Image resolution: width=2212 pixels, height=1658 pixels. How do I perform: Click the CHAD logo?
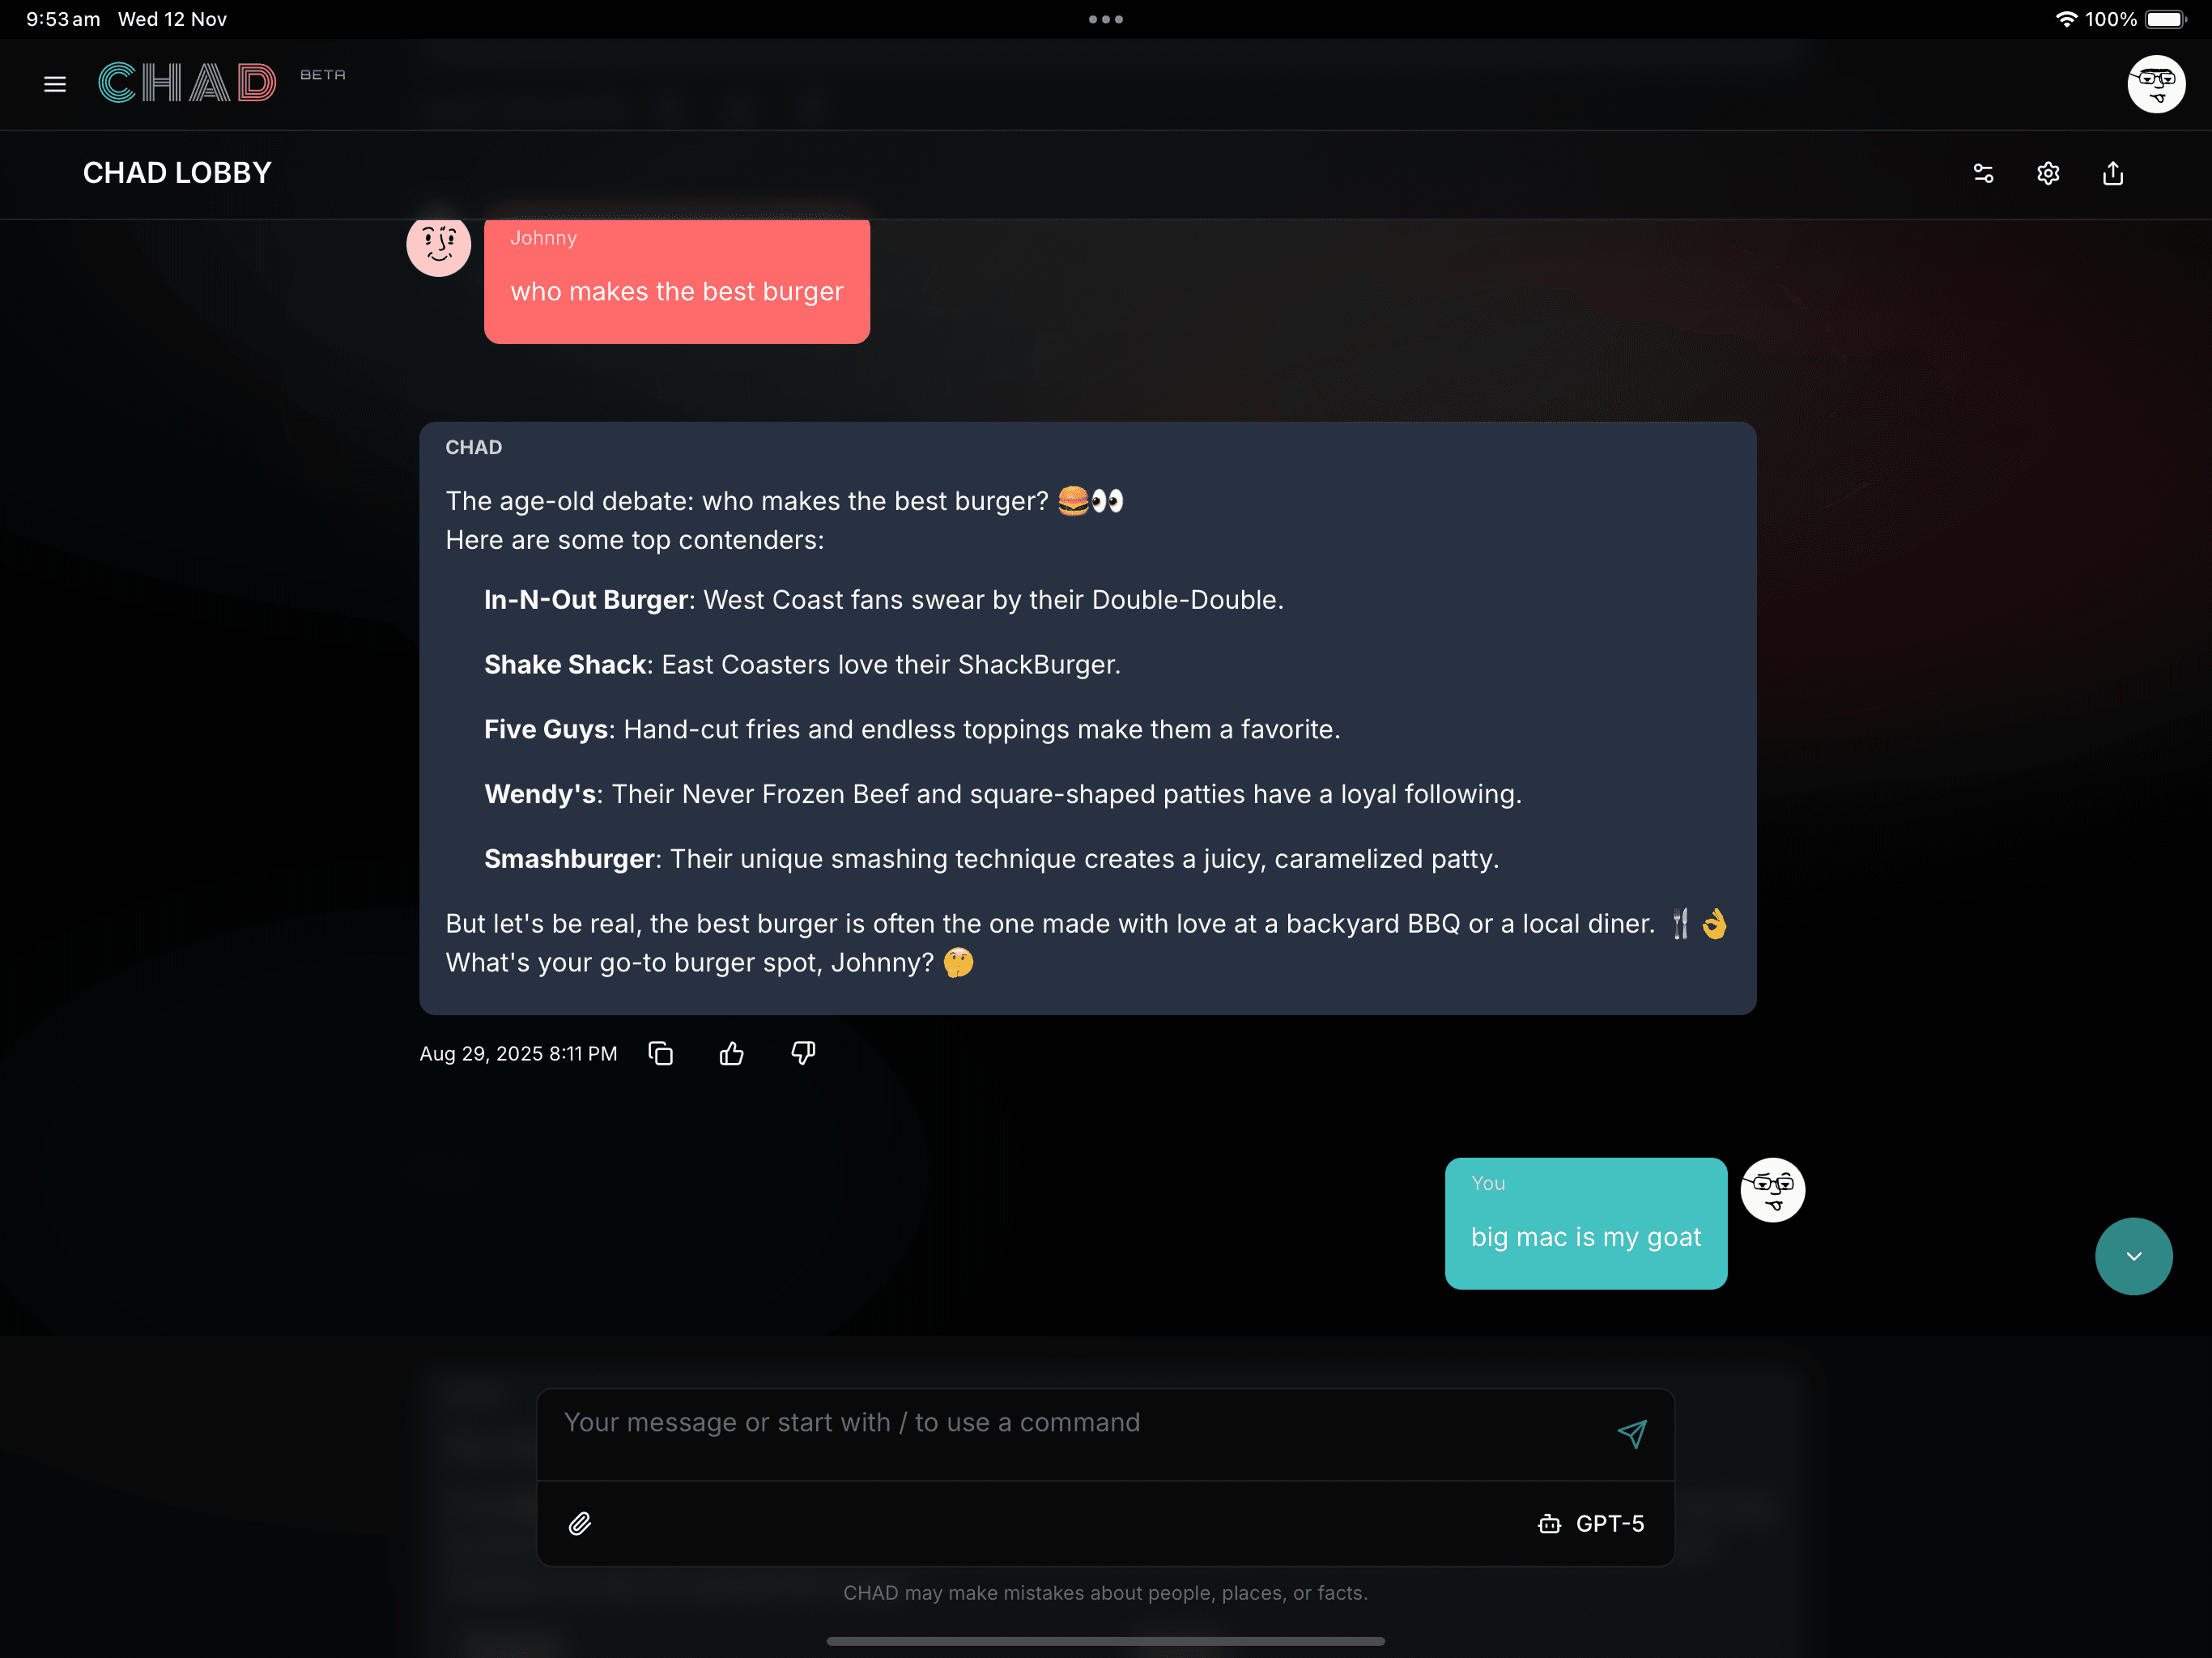click(x=187, y=83)
